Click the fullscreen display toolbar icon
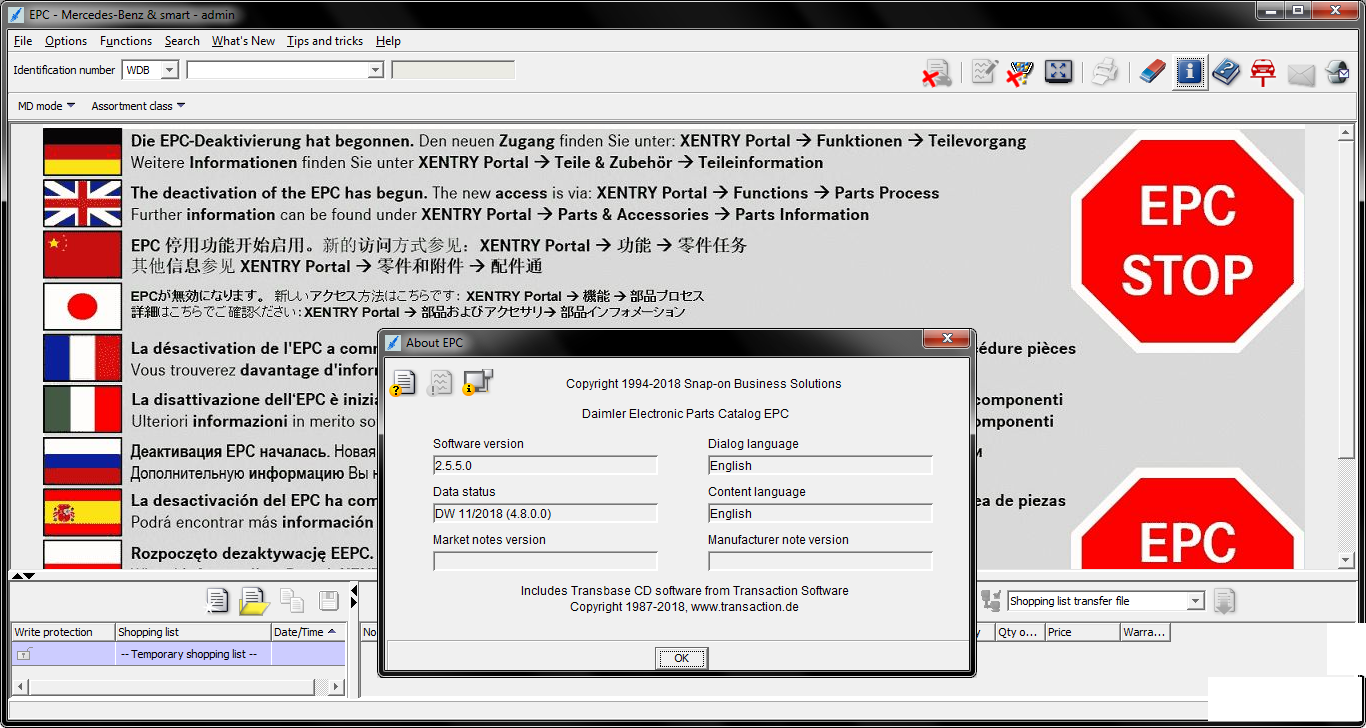1366x728 pixels. 1058,71
